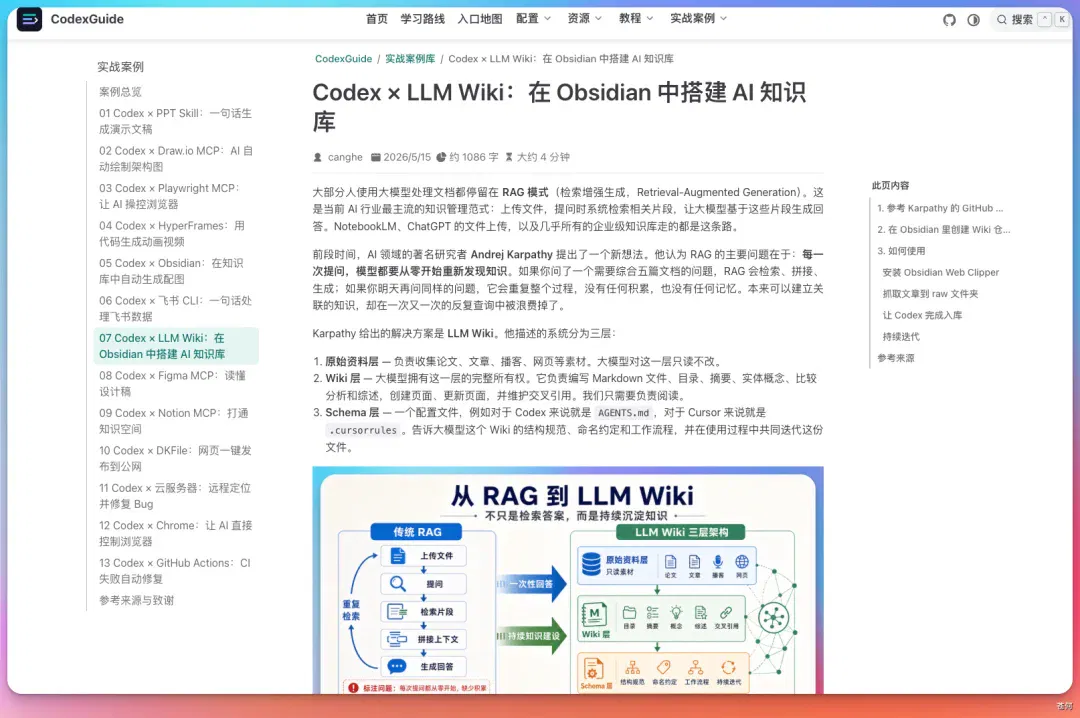Viewport: 1080px width, 718px height.
Task: Jump to 抓取文章到 raw 文件夹 section
Action: 931,294
